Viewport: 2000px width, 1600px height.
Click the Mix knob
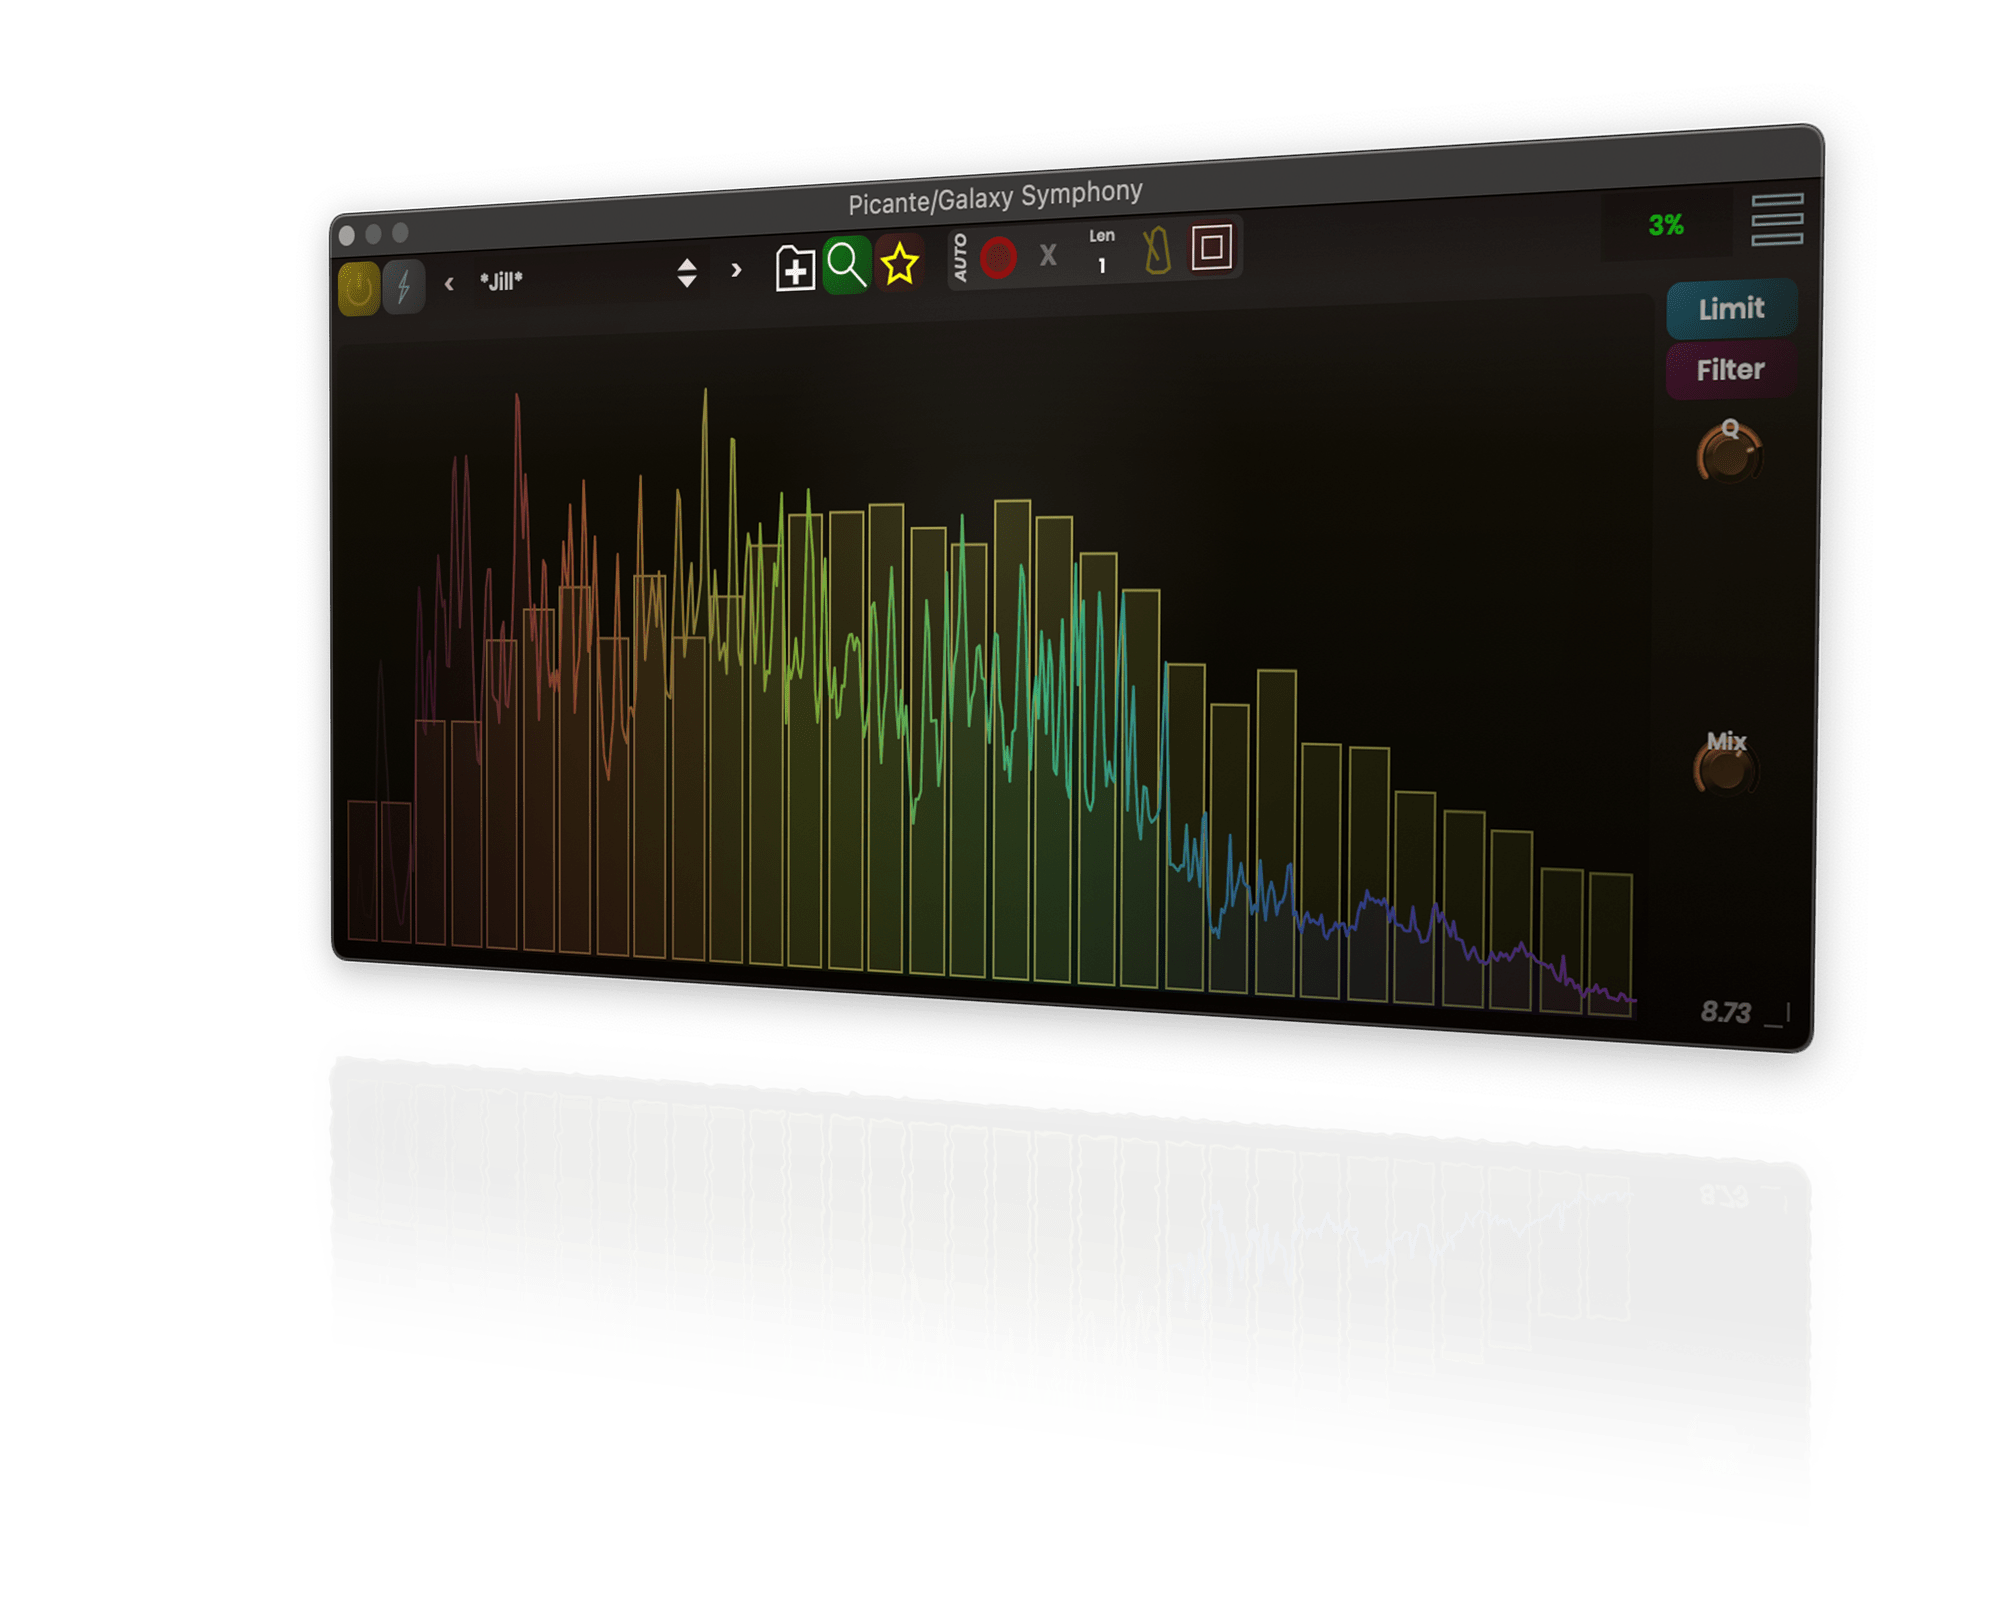click(1727, 767)
